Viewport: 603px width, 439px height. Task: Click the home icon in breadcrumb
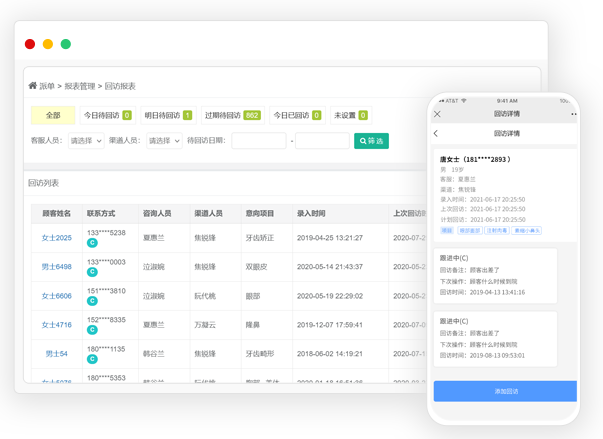(33, 86)
